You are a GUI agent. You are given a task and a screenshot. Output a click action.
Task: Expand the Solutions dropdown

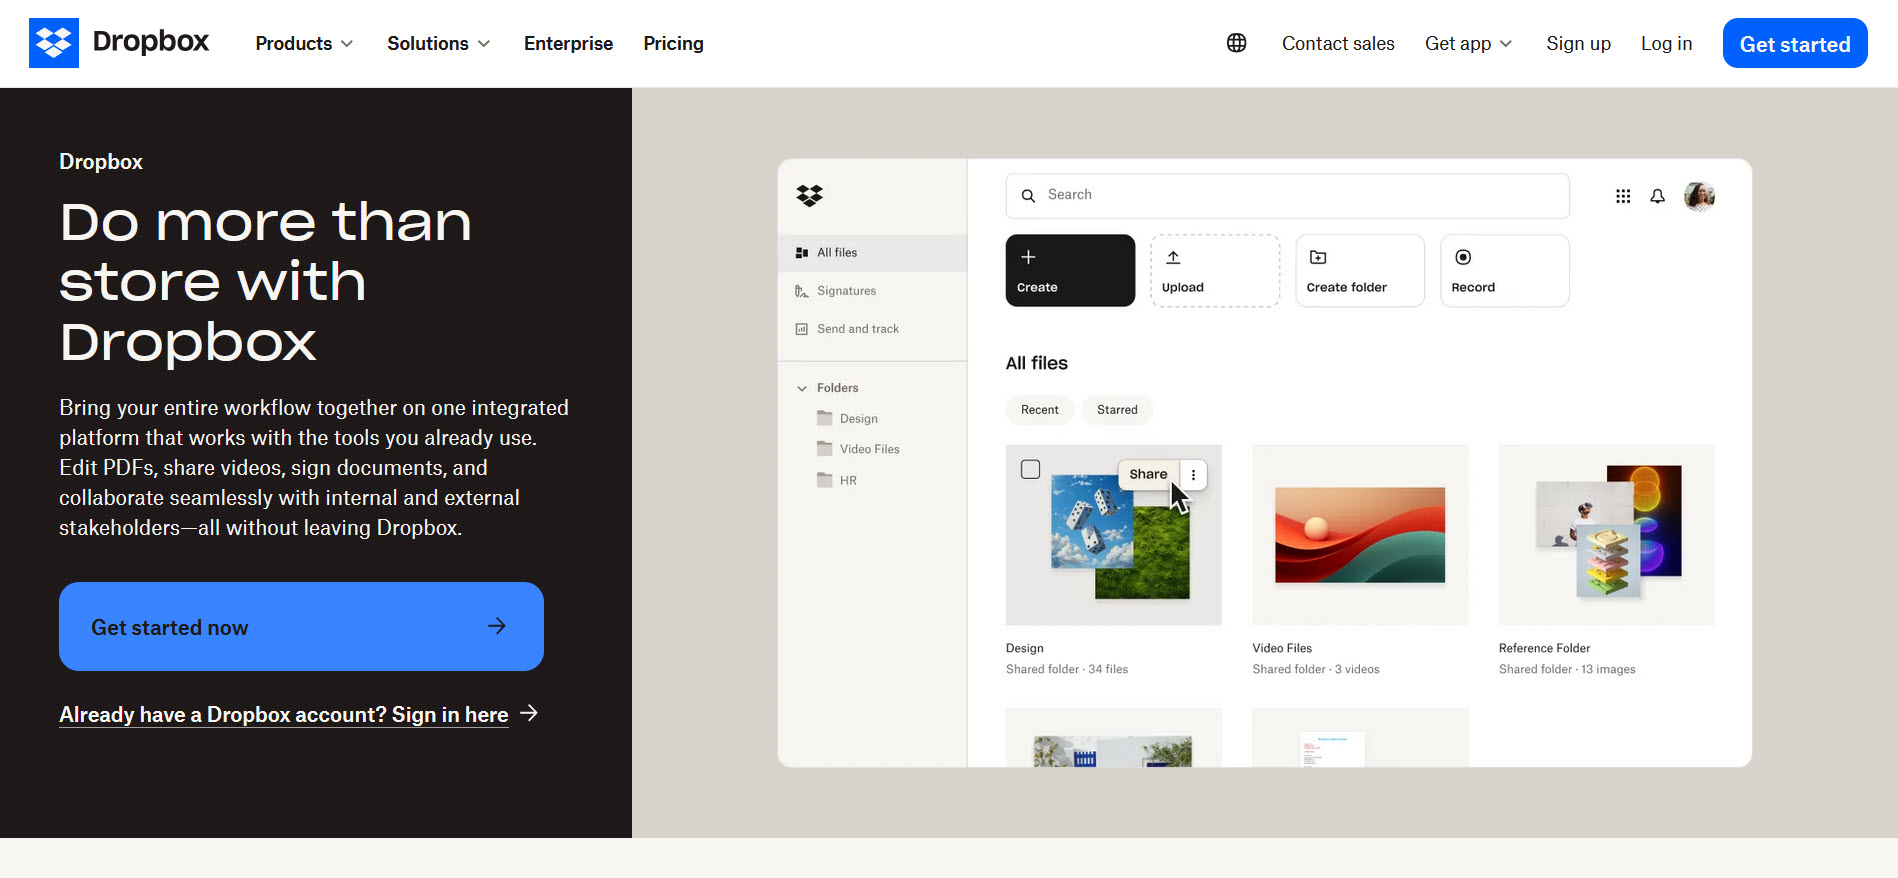(438, 43)
